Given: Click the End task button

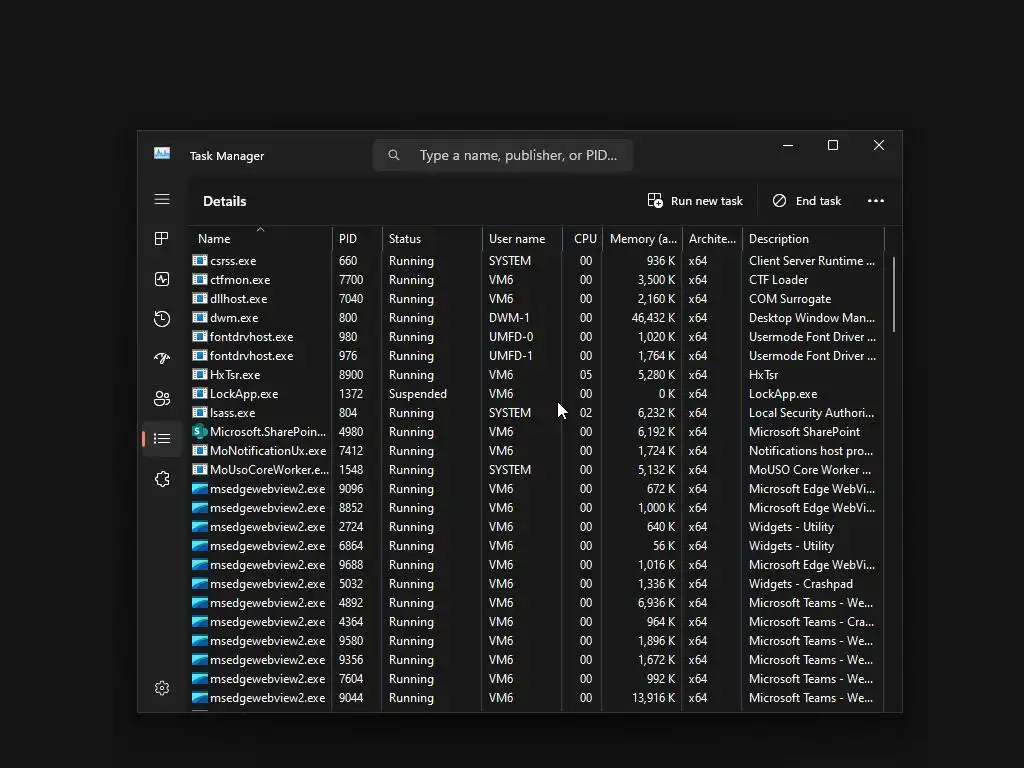Looking at the screenshot, I should pyautogui.click(x=807, y=200).
